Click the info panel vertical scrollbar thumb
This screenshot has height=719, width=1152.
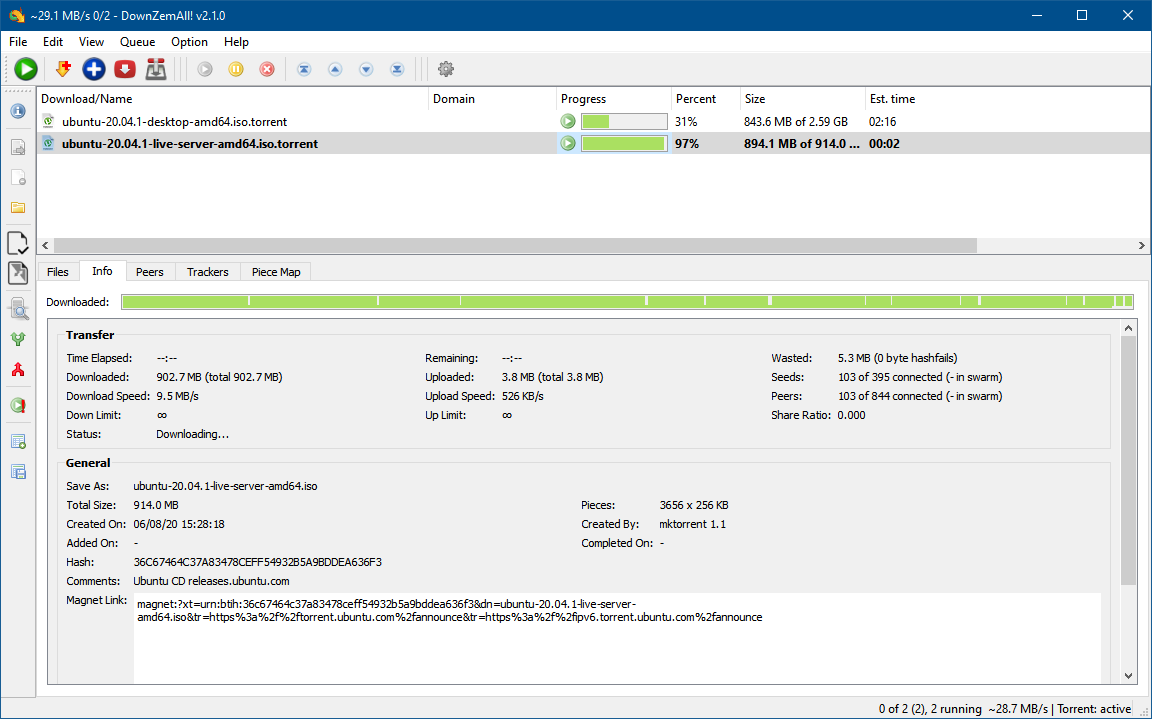[1128, 460]
